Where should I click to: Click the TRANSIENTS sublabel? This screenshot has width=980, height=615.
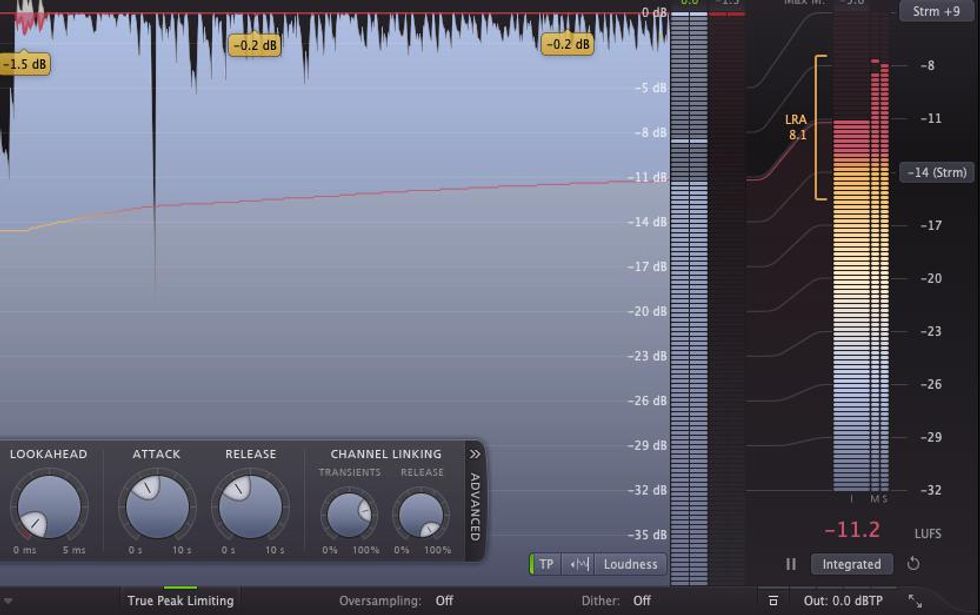point(349,472)
